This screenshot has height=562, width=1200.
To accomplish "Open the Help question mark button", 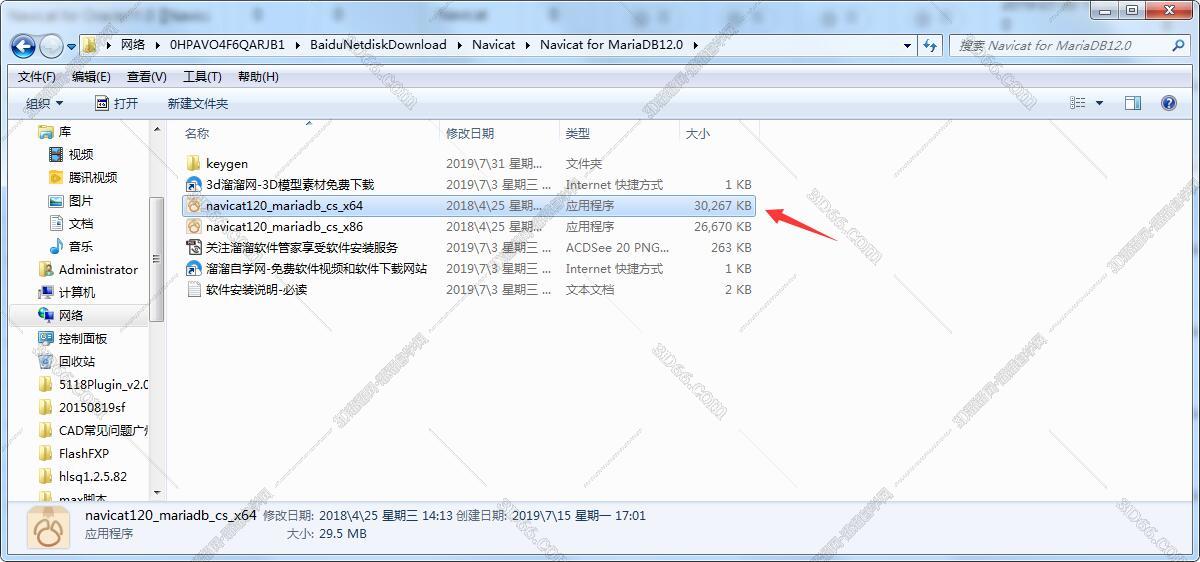I will point(1168,103).
